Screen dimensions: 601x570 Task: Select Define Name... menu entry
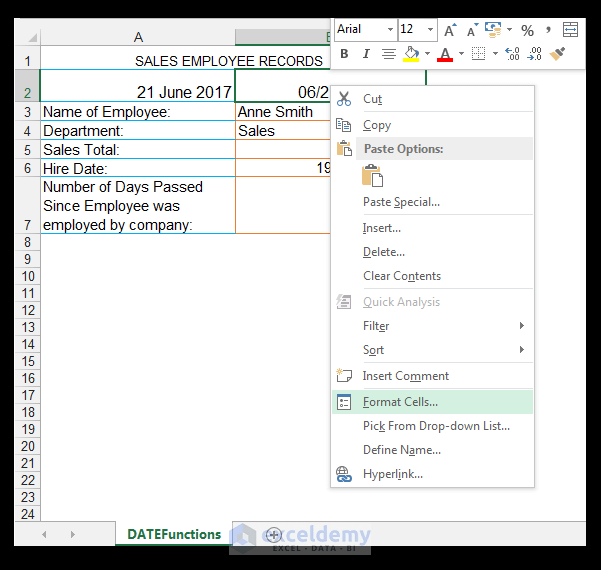[432, 450]
